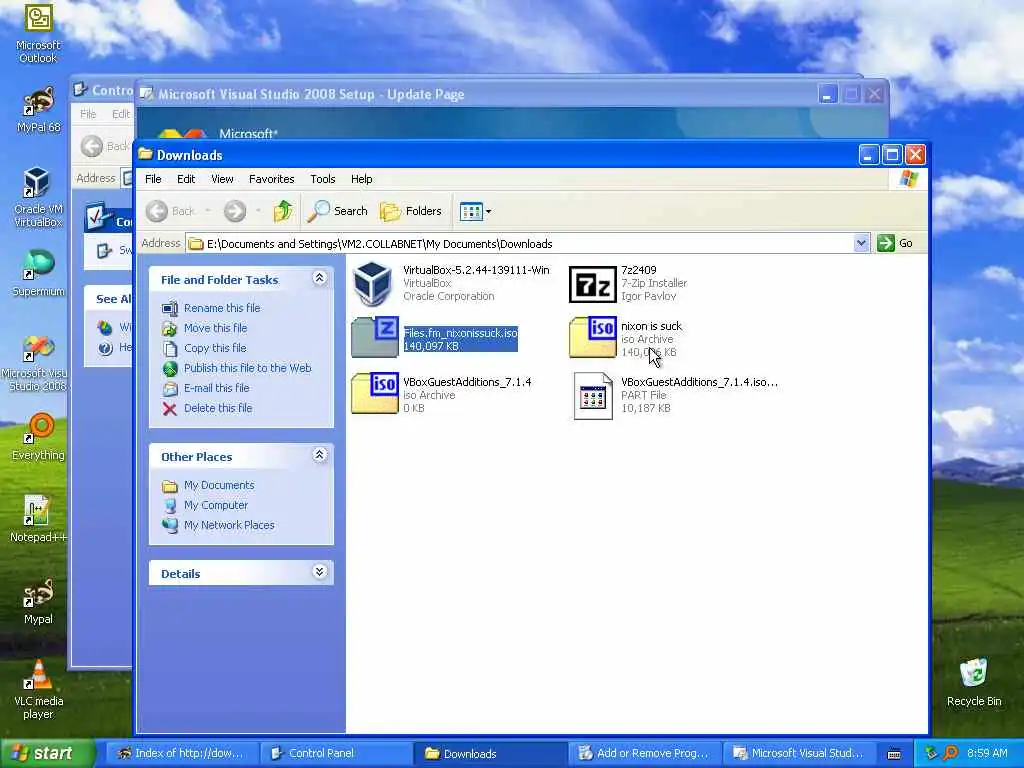Click the Up folder toolbar icon
Viewport: 1024px width, 768px height.
283,211
